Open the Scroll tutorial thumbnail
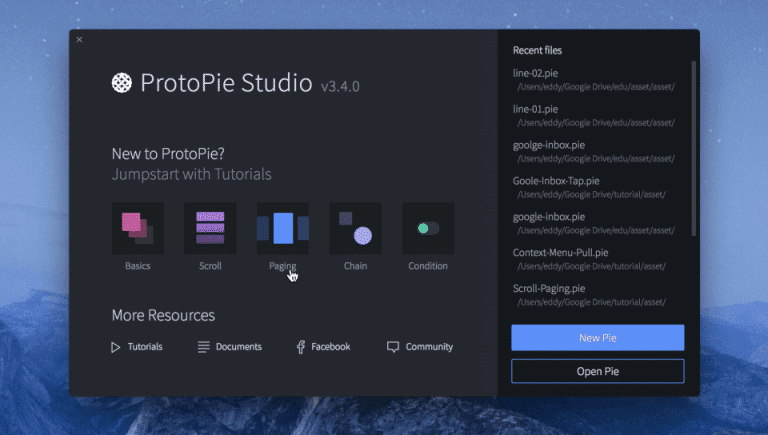This screenshot has width=768, height=435. pyautogui.click(x=210, y=228)
